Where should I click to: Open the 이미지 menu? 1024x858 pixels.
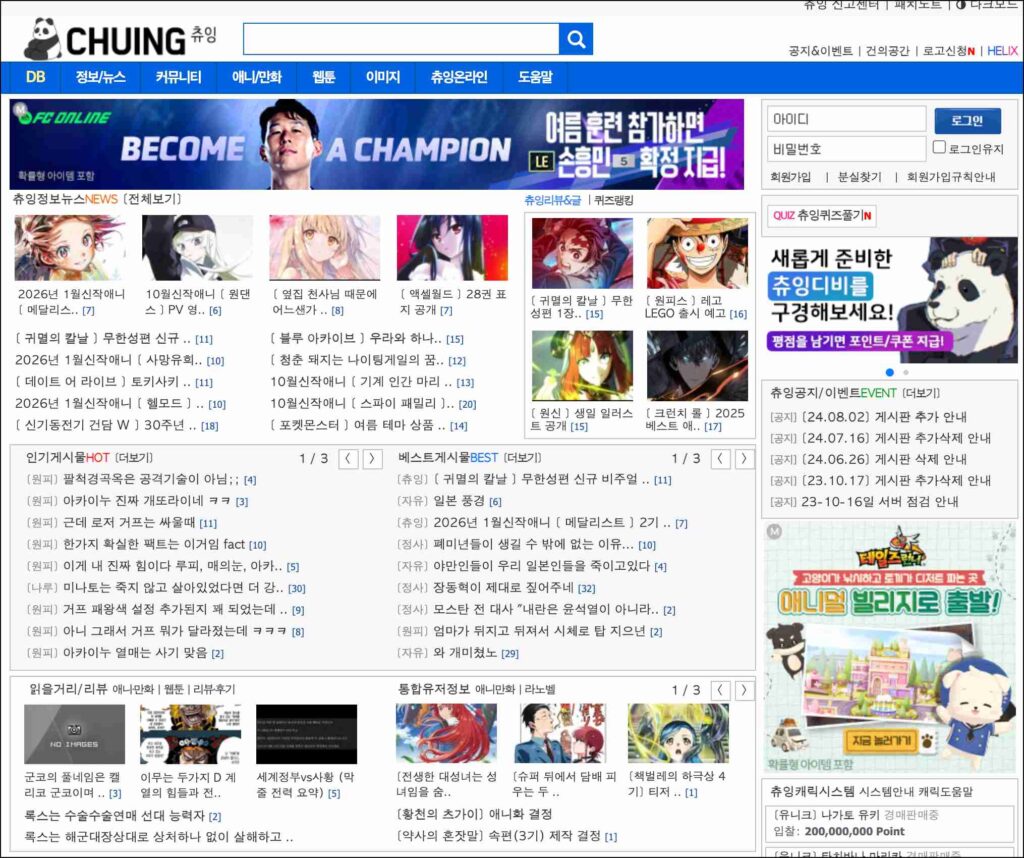(x=383, y=77)
